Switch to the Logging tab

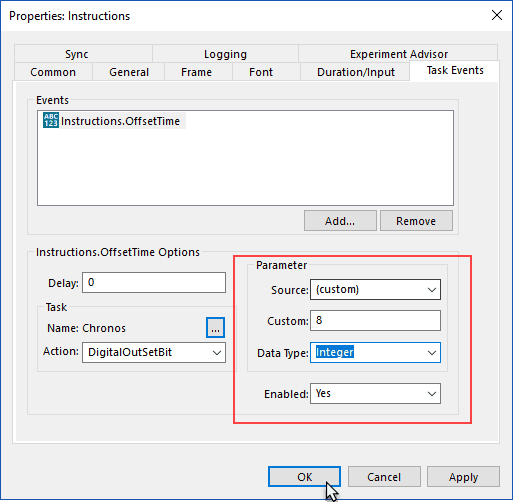tap(225, 54)
